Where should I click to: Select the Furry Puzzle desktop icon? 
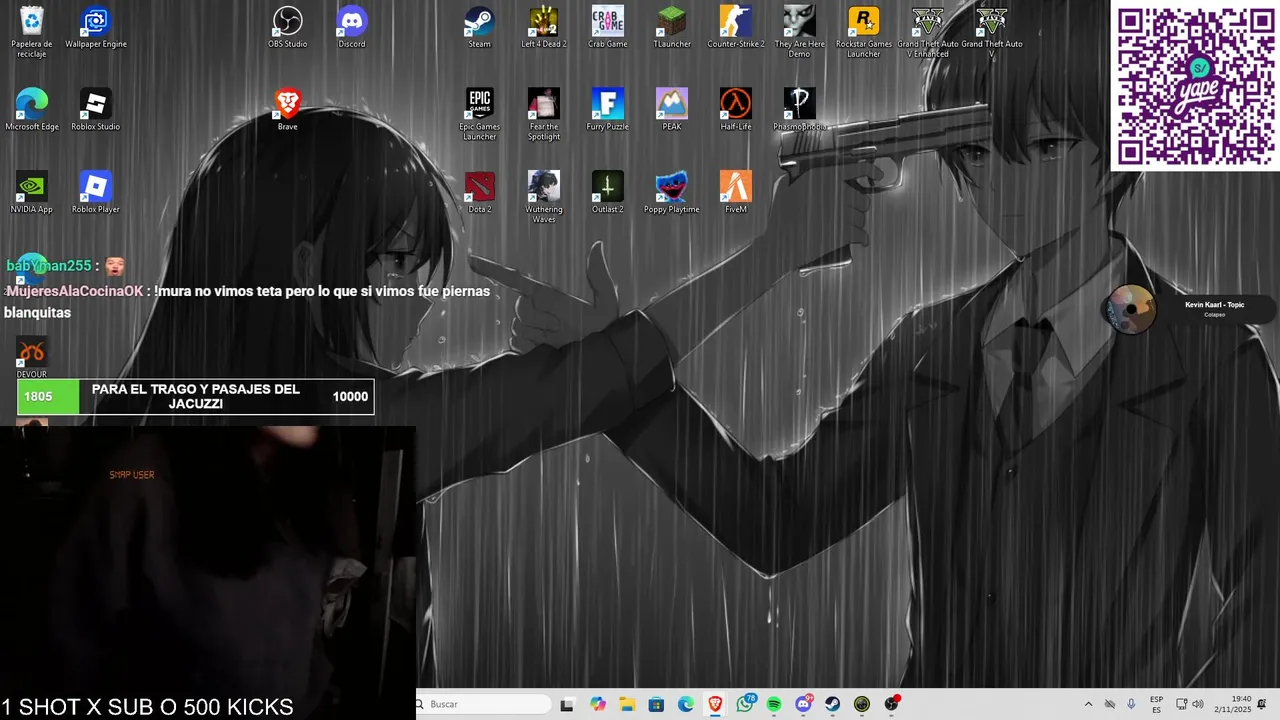click(x=608, y=110)
